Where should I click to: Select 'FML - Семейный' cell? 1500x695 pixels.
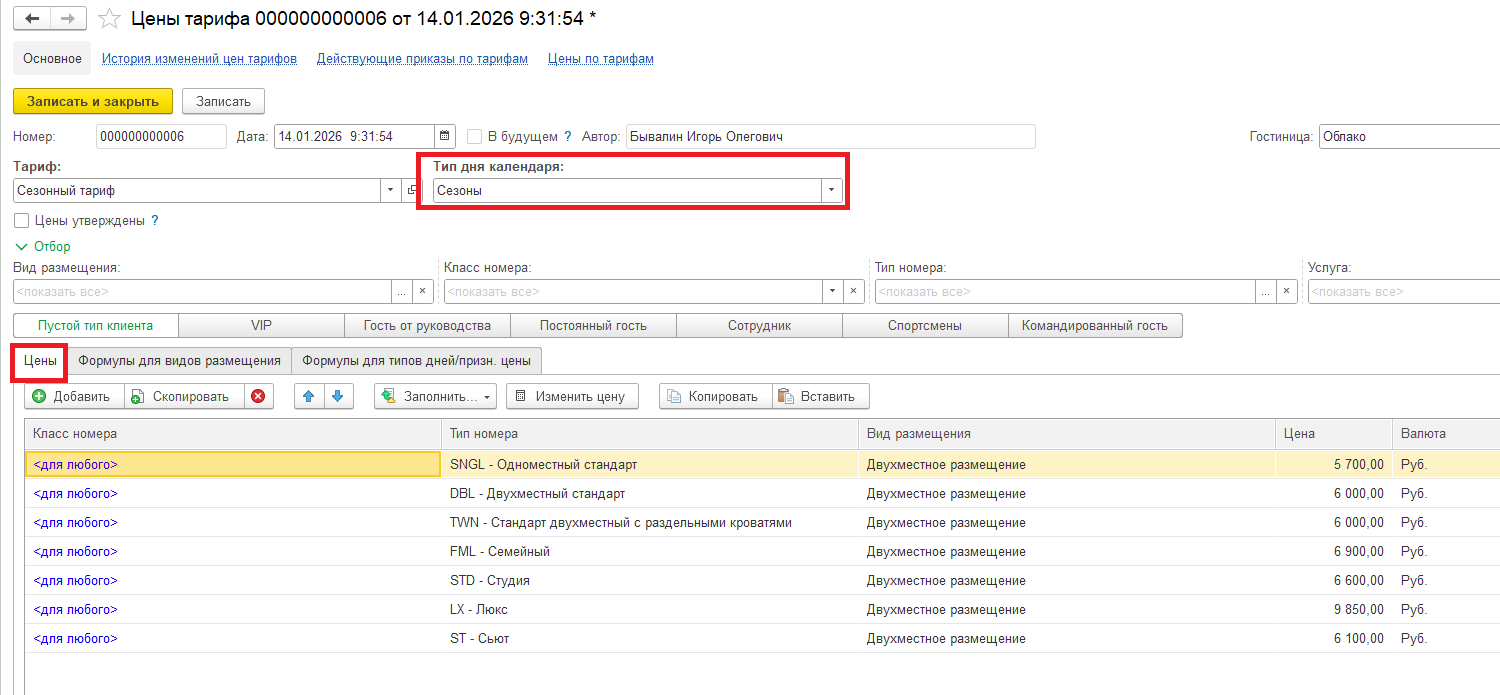coord(650,551)
